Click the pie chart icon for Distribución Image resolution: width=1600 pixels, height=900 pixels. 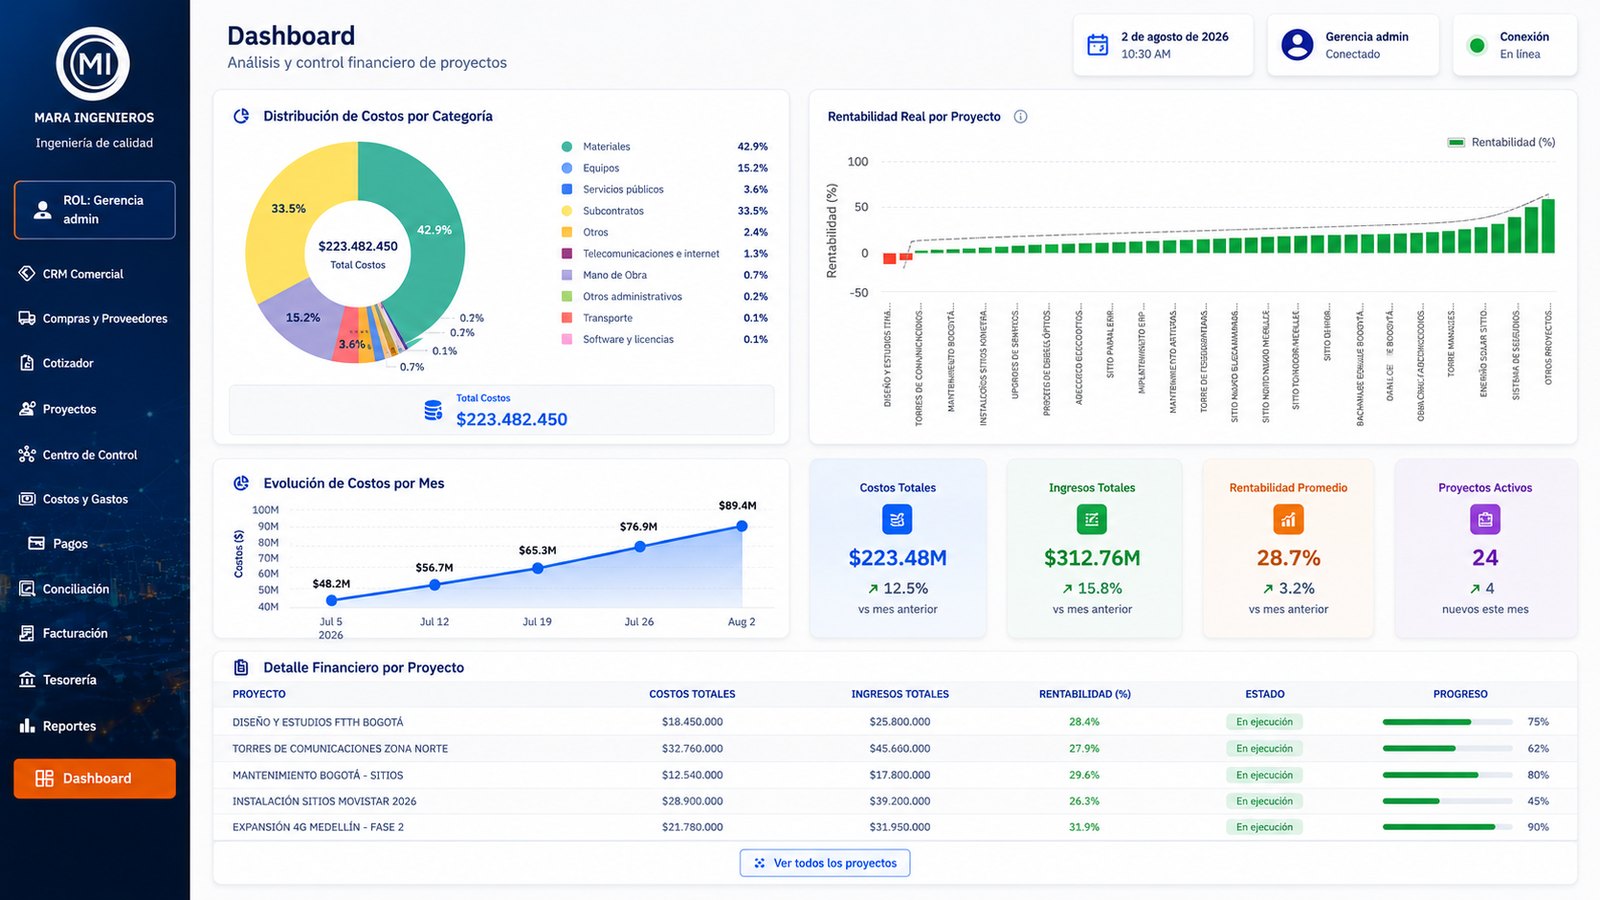pos(241,116)
